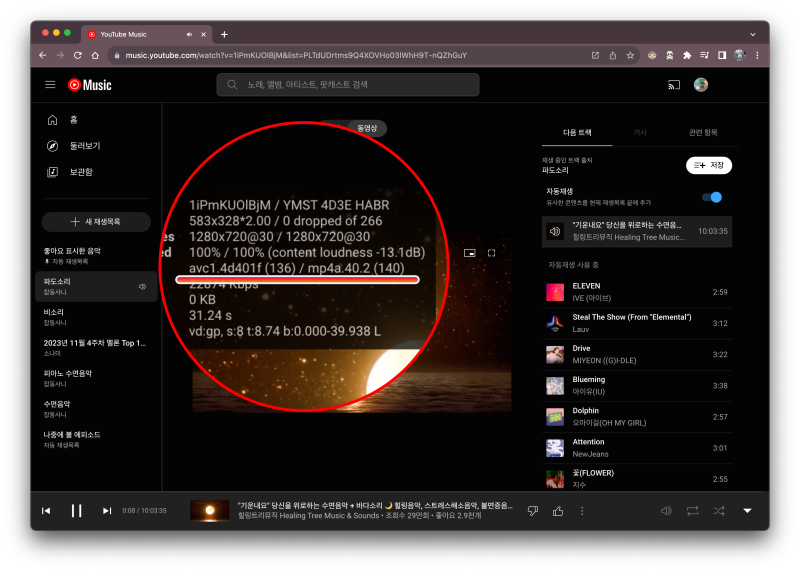Bookmark this page with star icon
800x571 pixels.
point(630,55)
